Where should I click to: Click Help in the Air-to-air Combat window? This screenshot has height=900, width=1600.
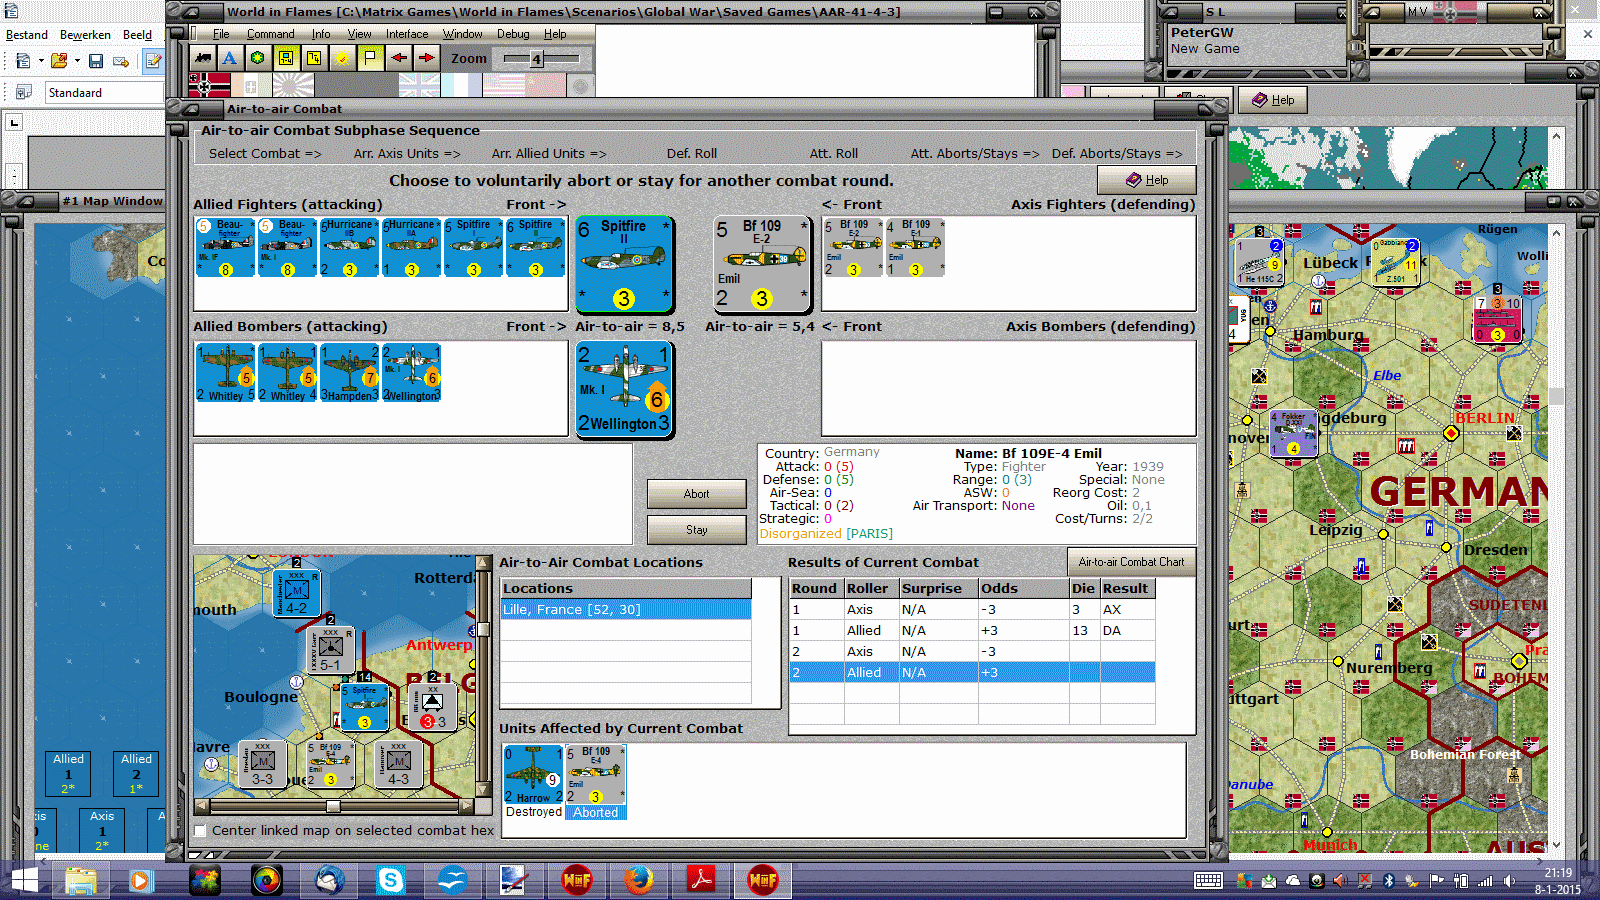click(x=1147, y=180)
